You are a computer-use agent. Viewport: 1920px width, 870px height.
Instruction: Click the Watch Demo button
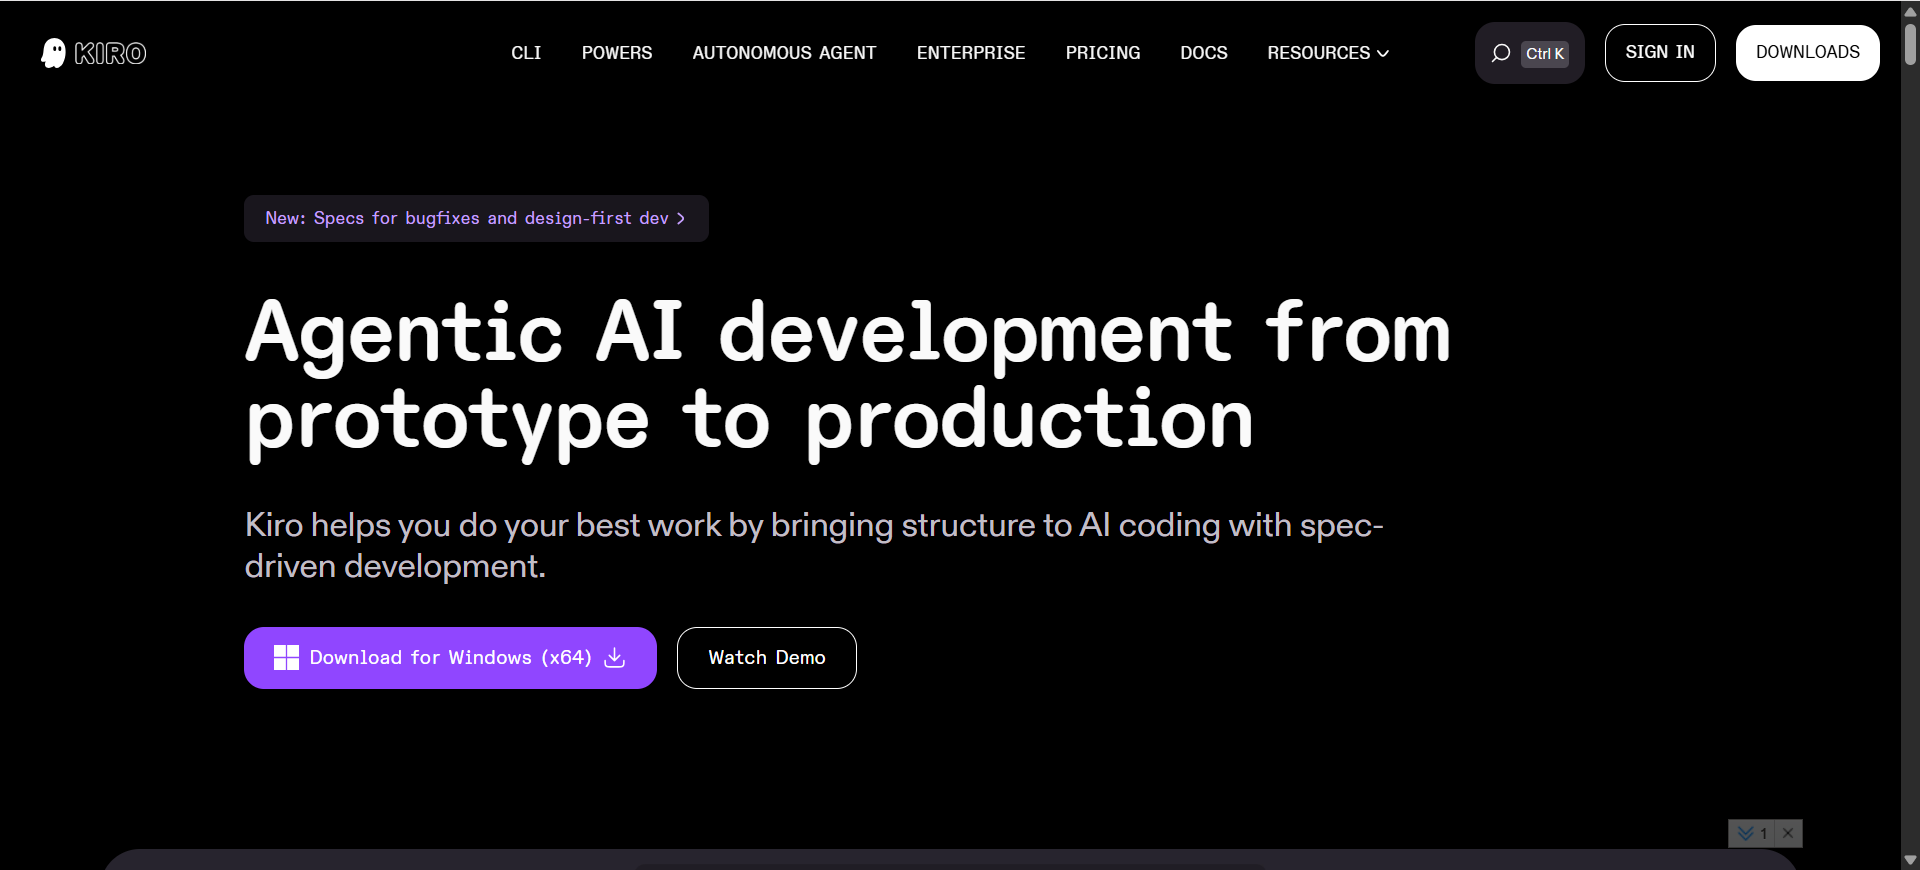[767, 658]
